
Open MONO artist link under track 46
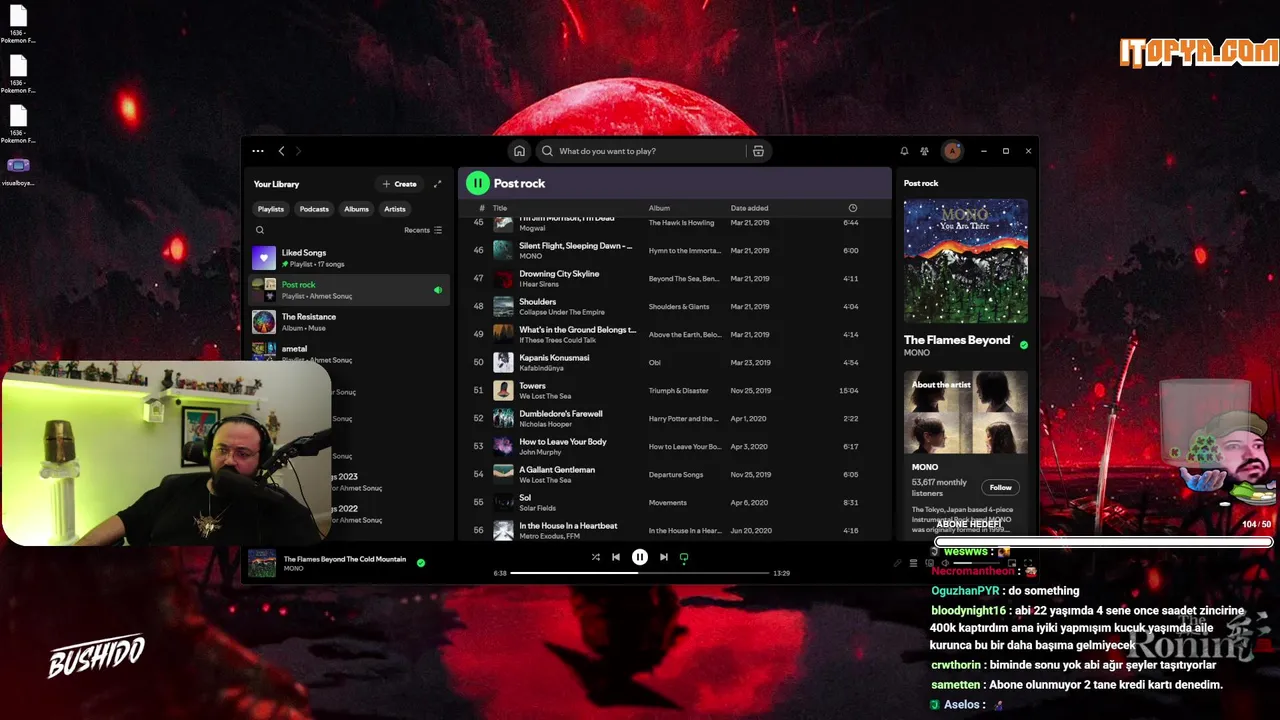(530, 257)
